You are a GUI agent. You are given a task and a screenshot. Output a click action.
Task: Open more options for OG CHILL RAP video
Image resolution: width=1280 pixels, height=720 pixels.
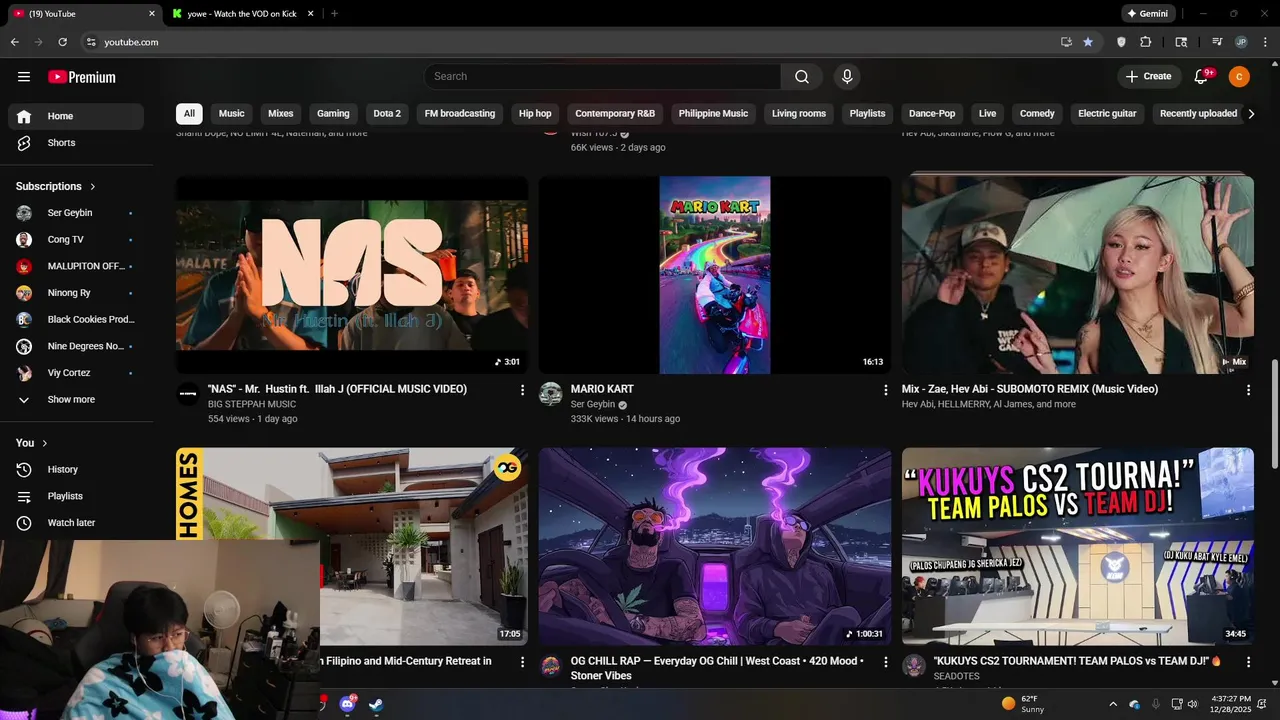pyautogui.click(x=885, y=662)
